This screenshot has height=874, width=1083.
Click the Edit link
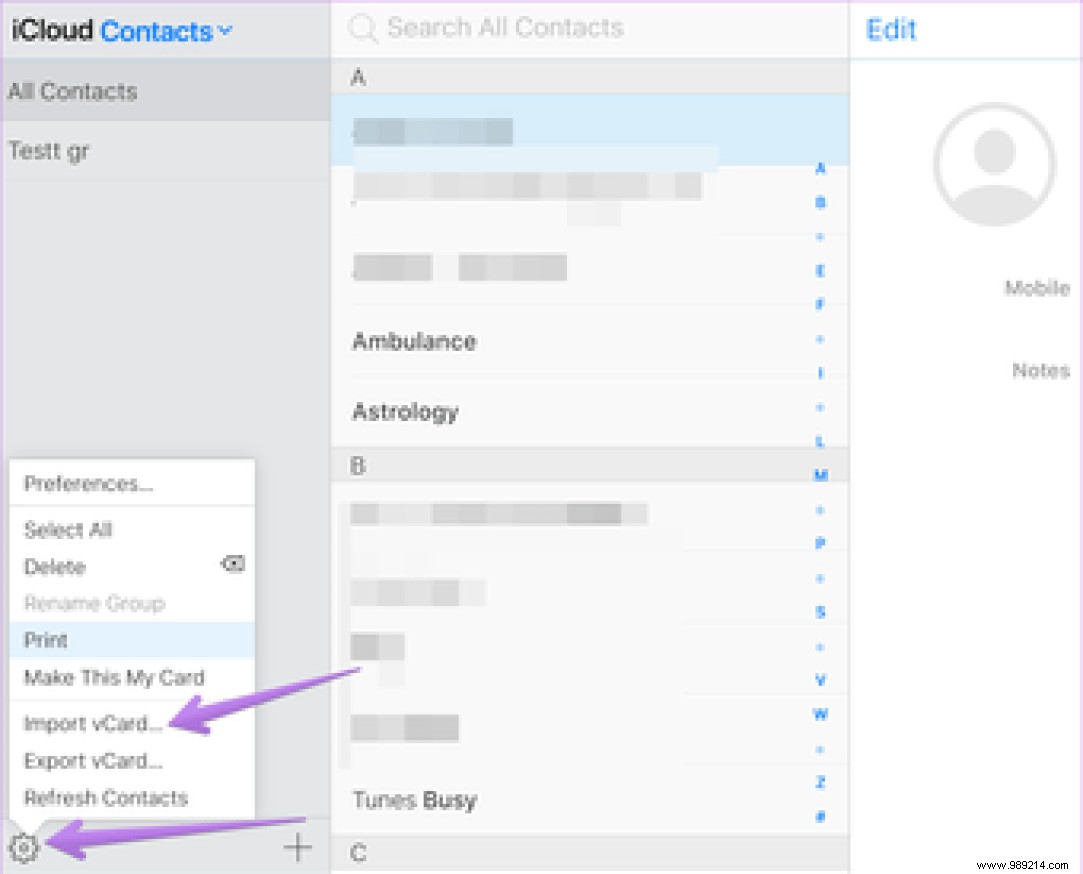890,30
